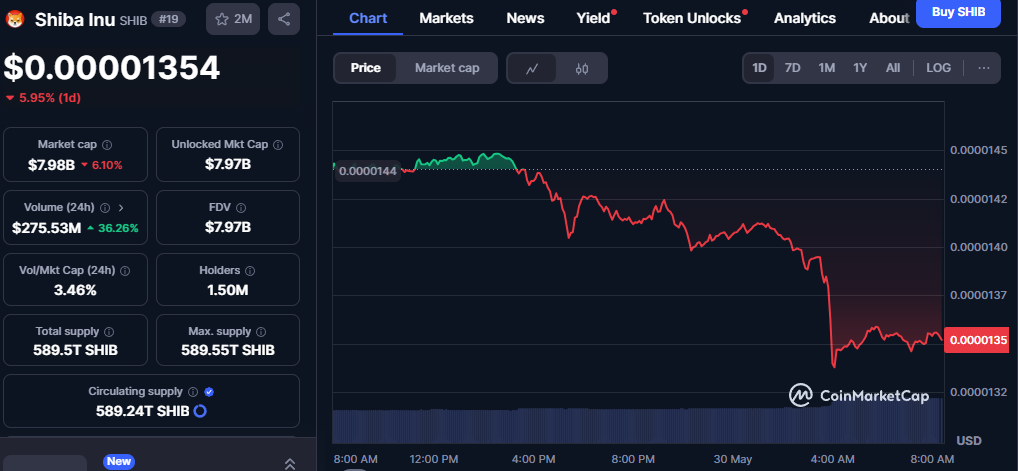Switch to candlestick chart icon
Screen dimensions: 1018x471
point(582,68)
